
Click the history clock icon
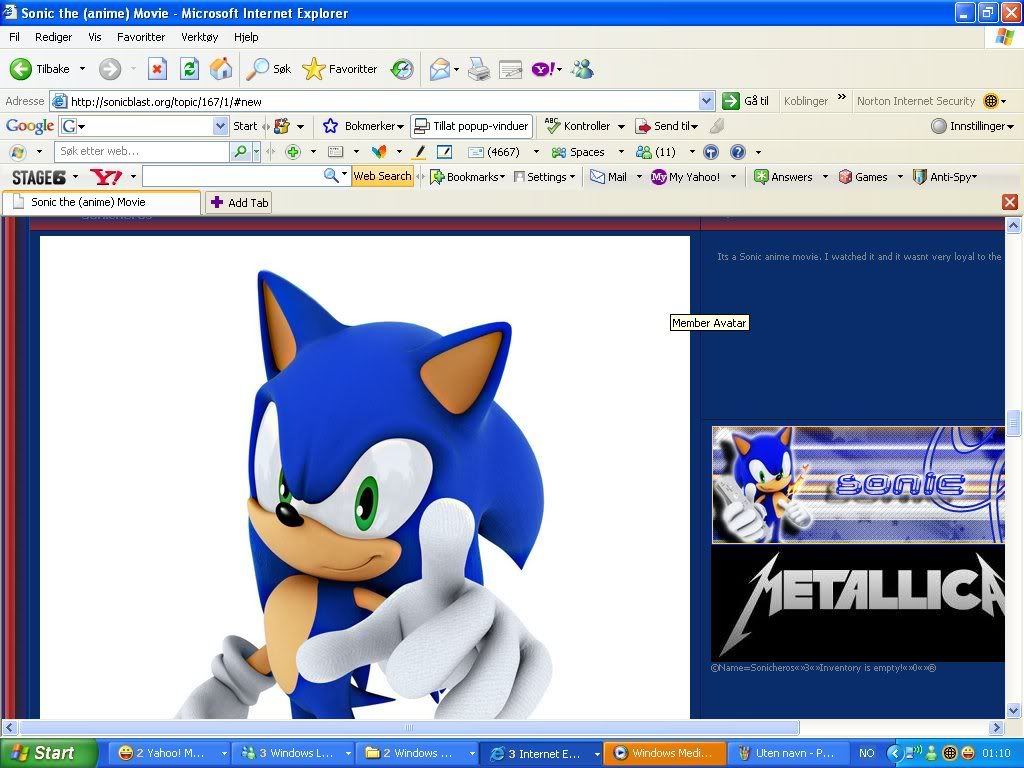tap(401, 69)
